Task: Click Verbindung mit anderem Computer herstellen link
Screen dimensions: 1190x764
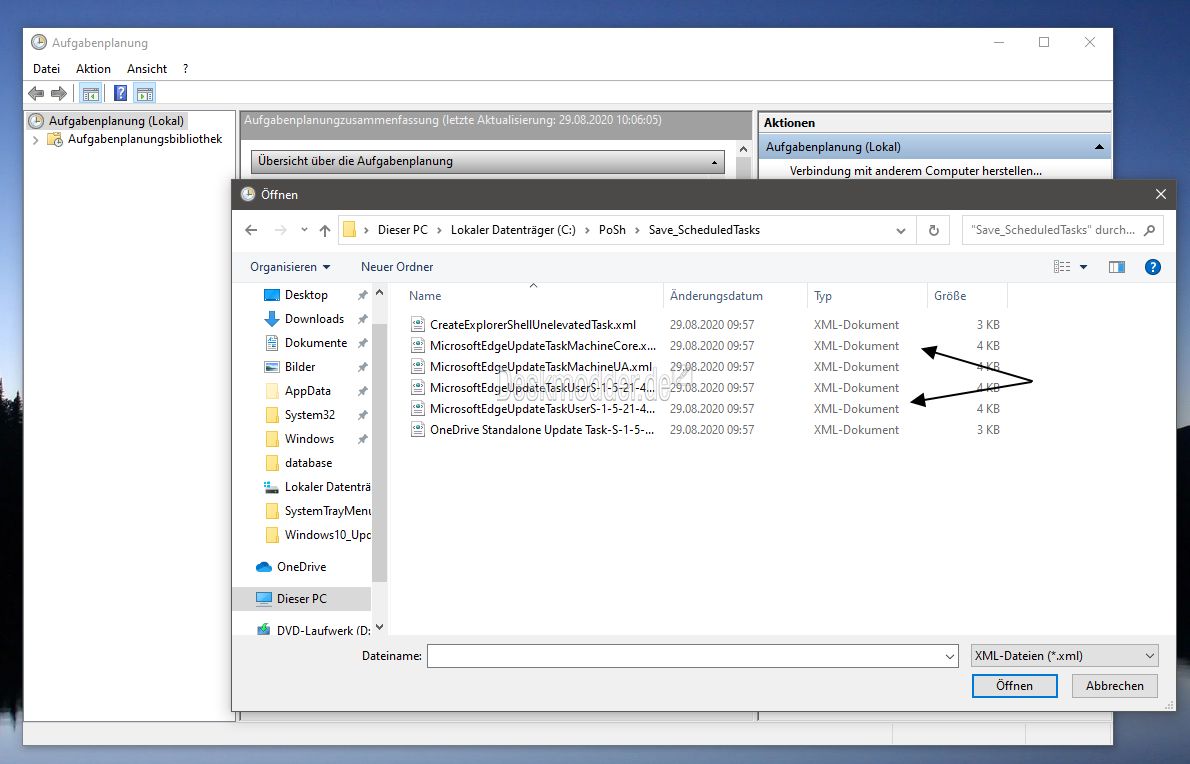Action: pos(915,171)
